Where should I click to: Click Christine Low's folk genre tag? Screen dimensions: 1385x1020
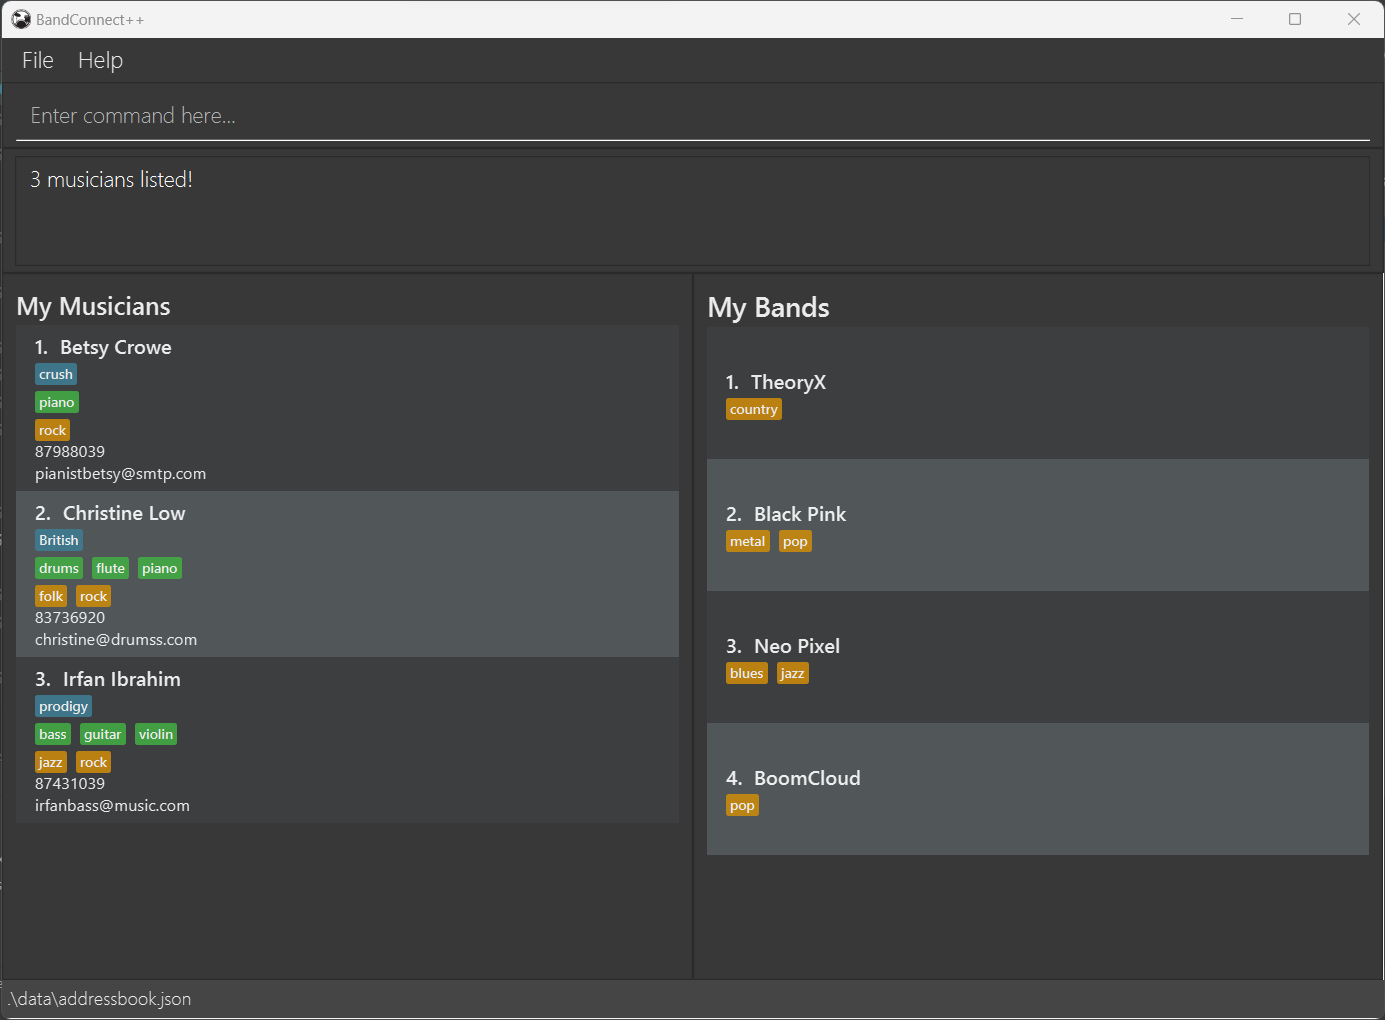(51, 597)
